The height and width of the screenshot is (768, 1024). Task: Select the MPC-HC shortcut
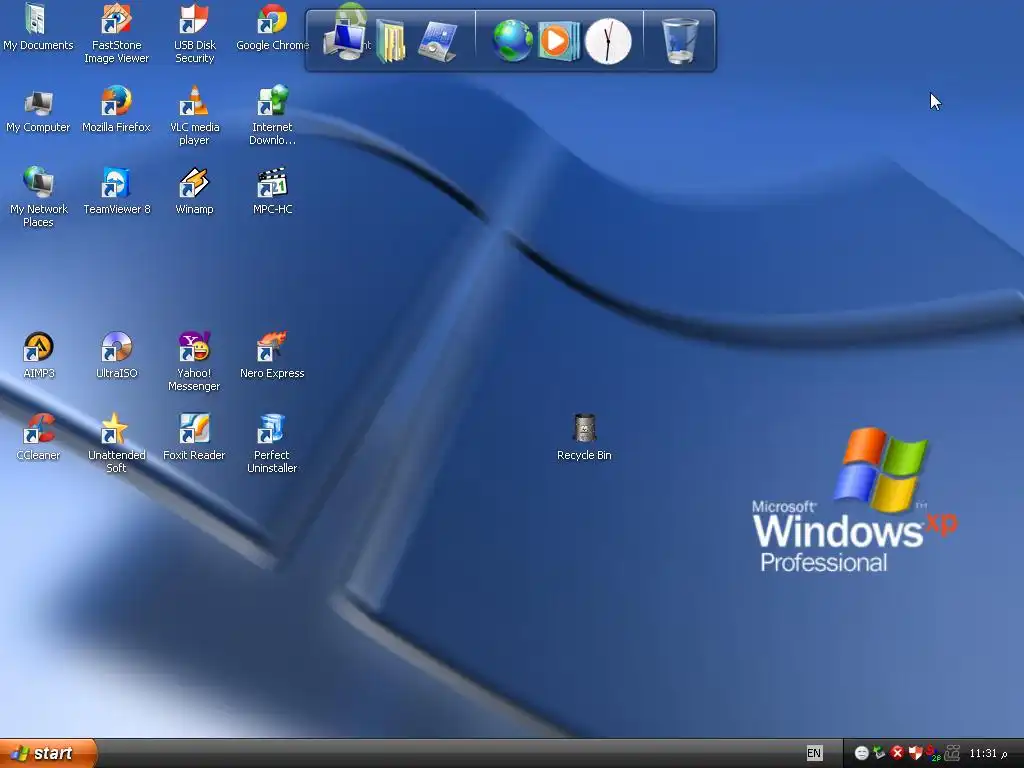[272, 192]
